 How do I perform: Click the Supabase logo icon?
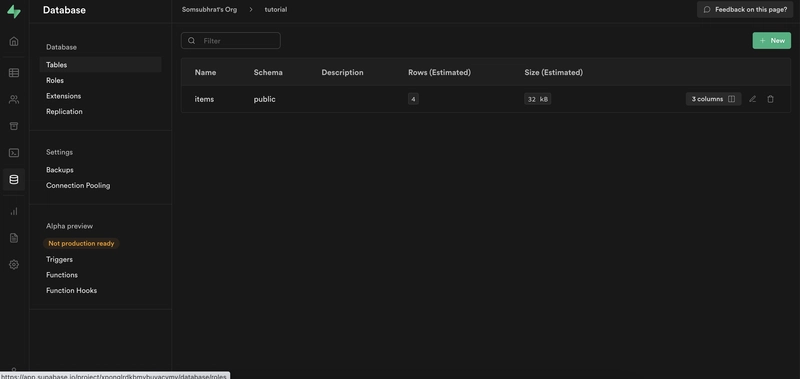click(x=14, y=12)
